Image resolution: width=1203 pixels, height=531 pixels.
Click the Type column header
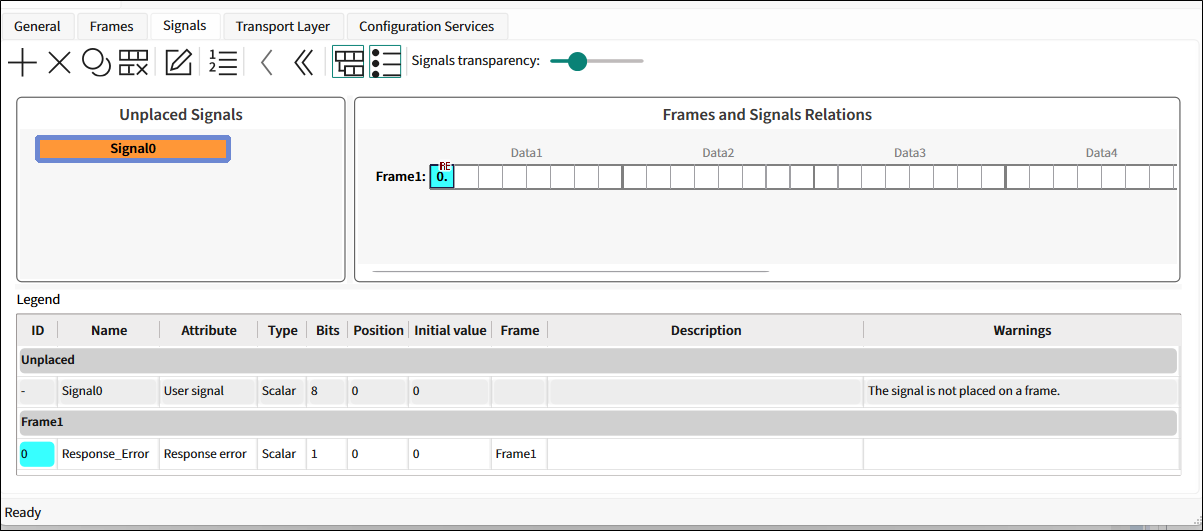(x=283, y=330)
